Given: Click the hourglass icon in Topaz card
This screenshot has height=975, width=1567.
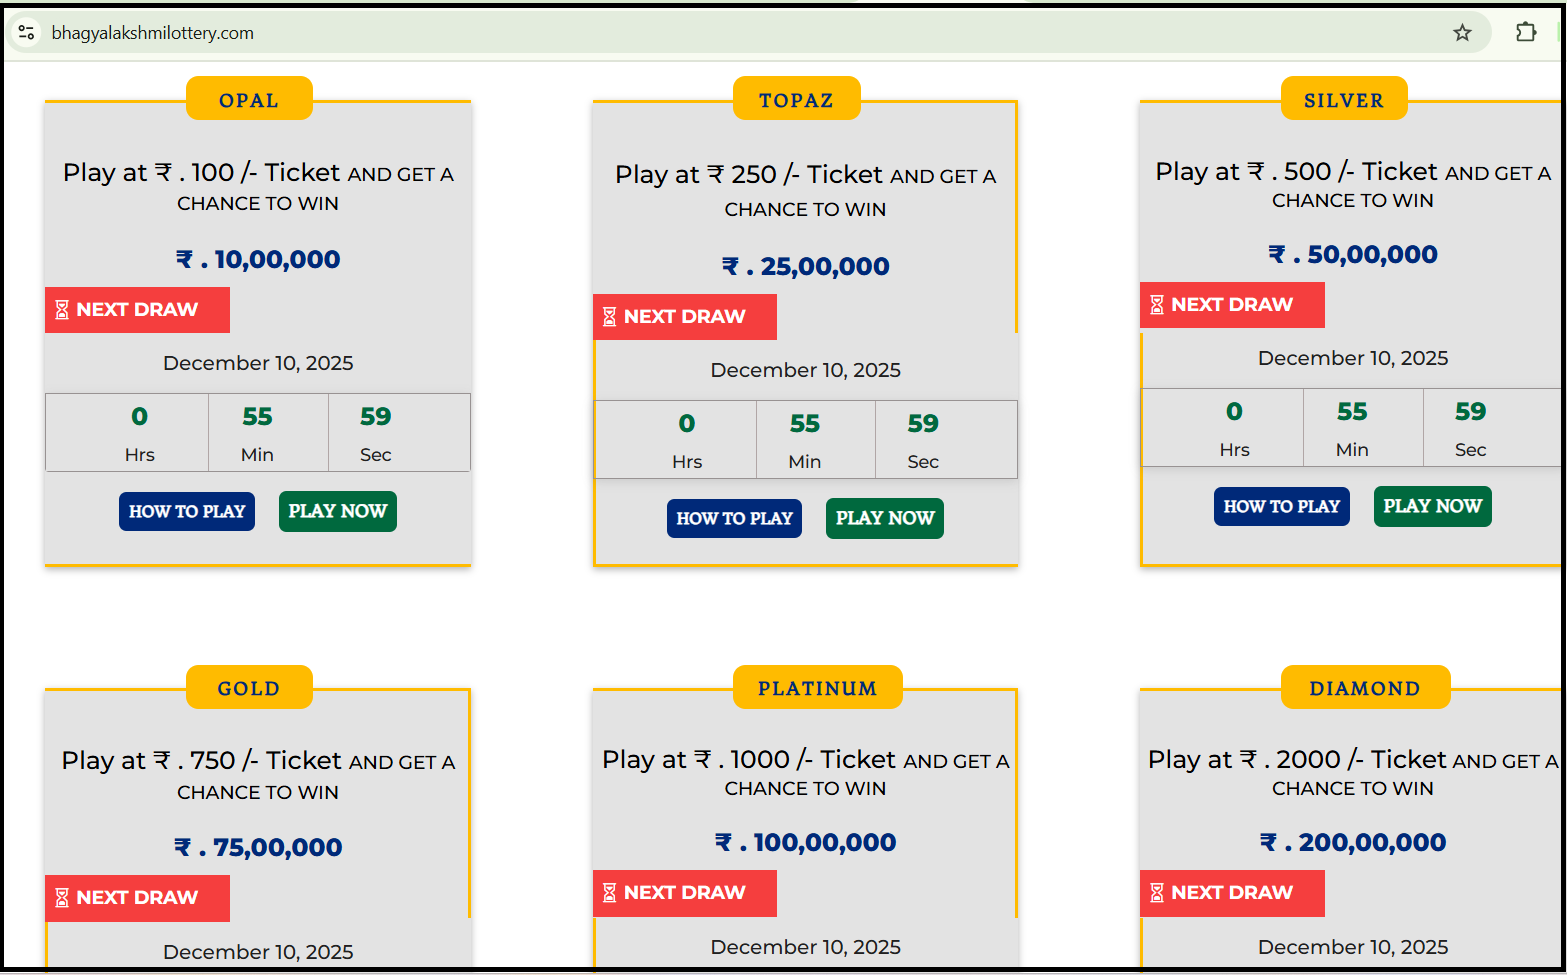Looking at the screenshot, I should [609, 317].
